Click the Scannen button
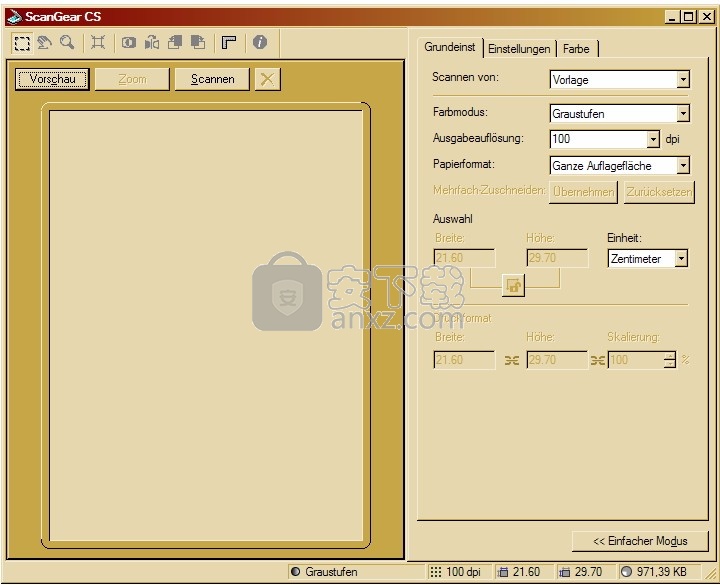The width and height of the screenshot is (720, 585). pos(212,79)
